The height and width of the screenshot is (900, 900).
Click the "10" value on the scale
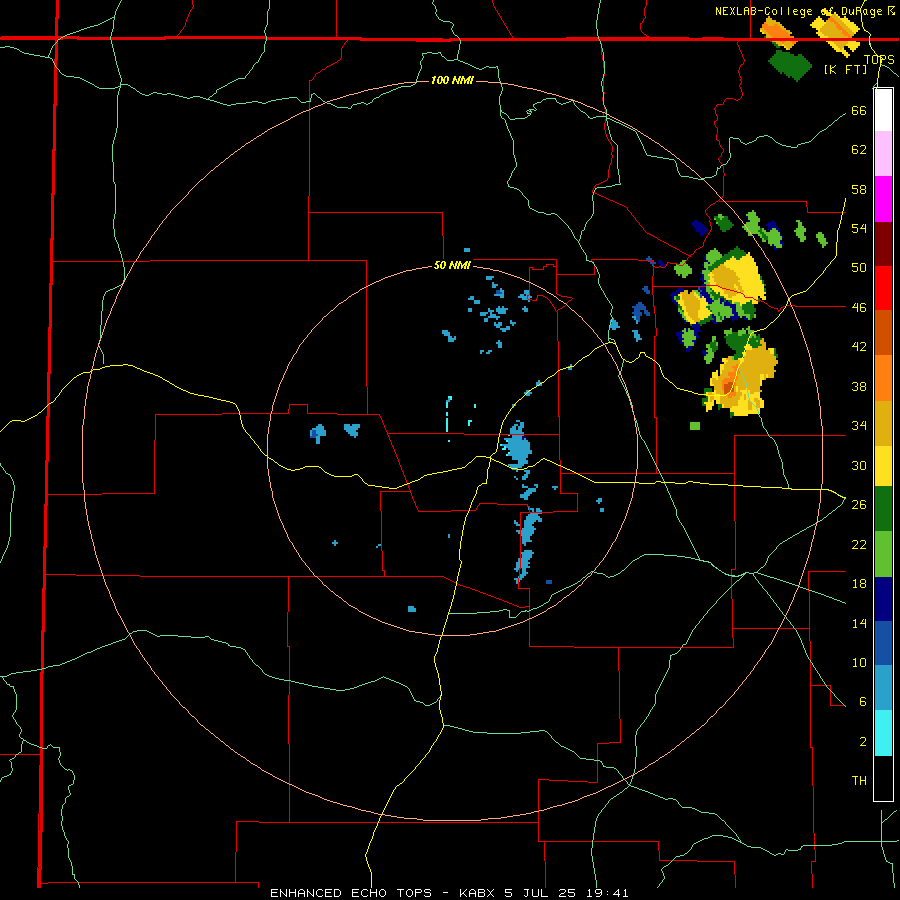pyautogui.click(x=859, y=662)
